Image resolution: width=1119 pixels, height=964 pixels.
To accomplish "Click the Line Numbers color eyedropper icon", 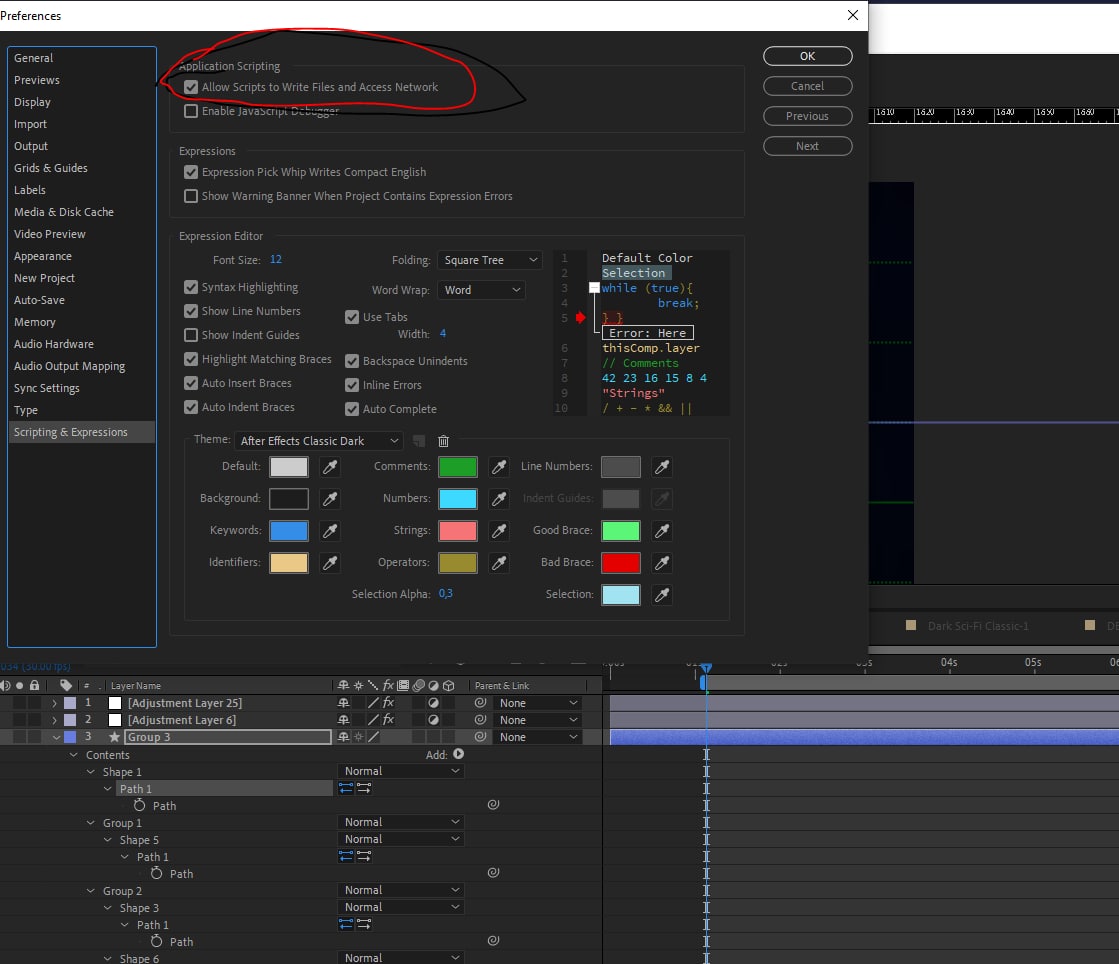I will click(x=662, y=467).
